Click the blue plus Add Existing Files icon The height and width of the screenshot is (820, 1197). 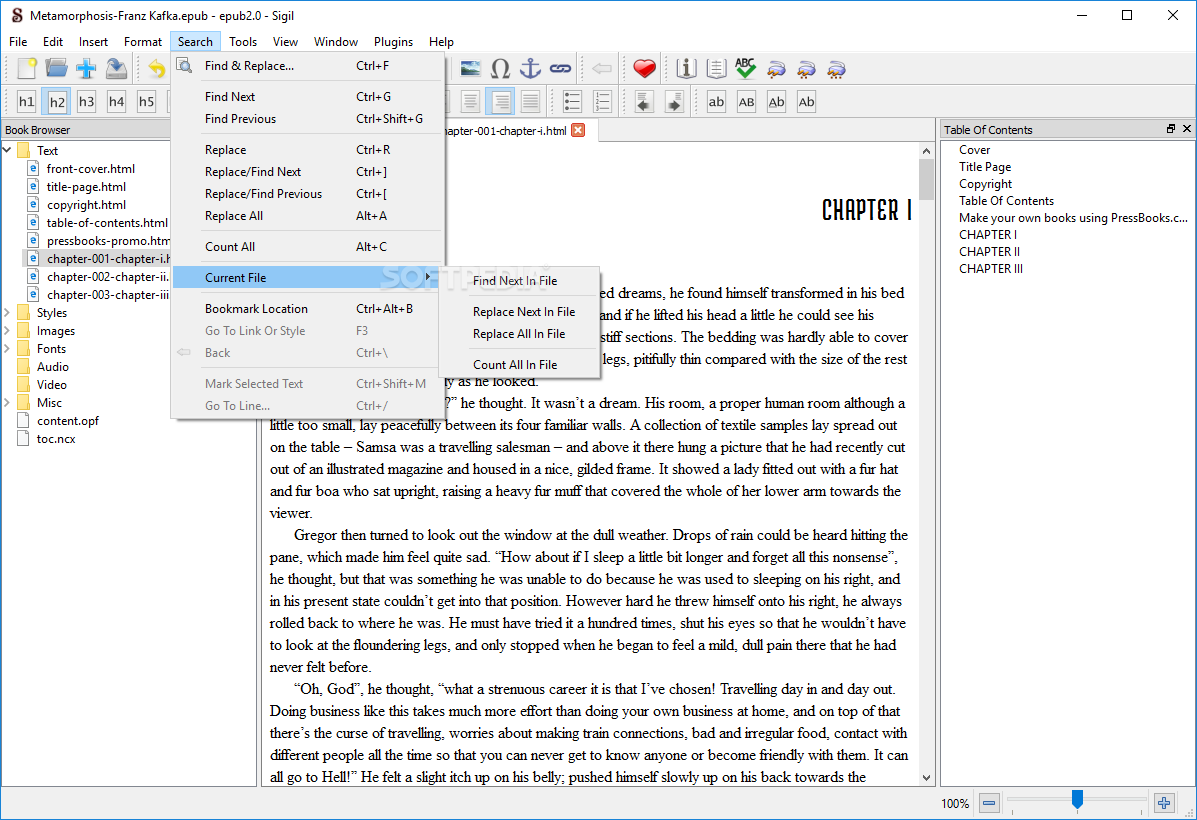point(86,69)
